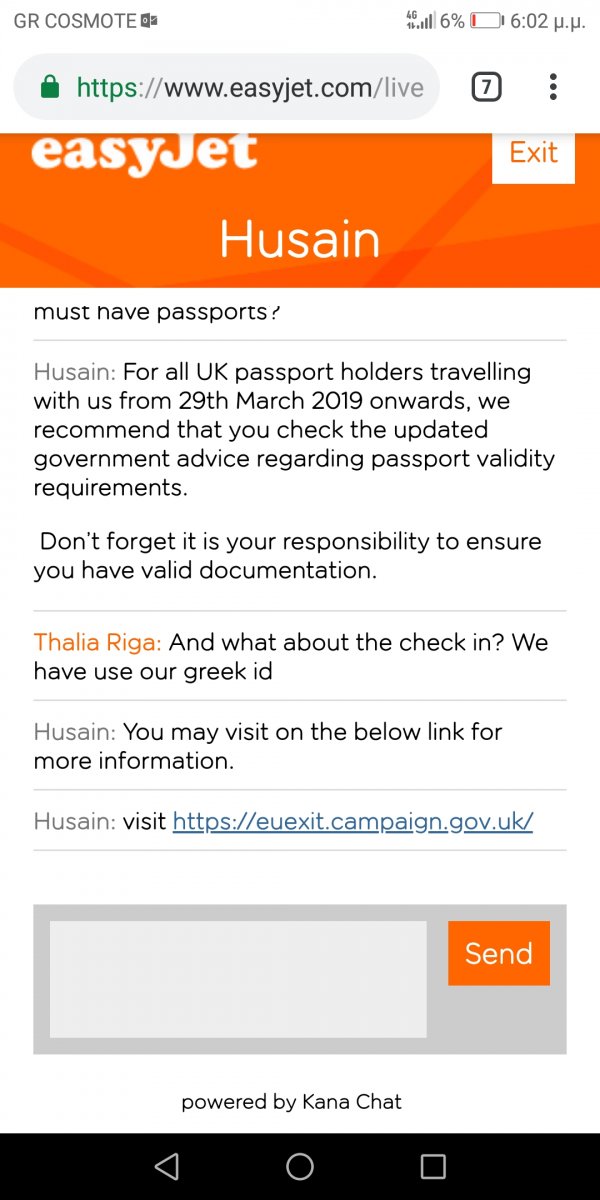Send the chat message
600x1200 pixels.
pos(499,953)
